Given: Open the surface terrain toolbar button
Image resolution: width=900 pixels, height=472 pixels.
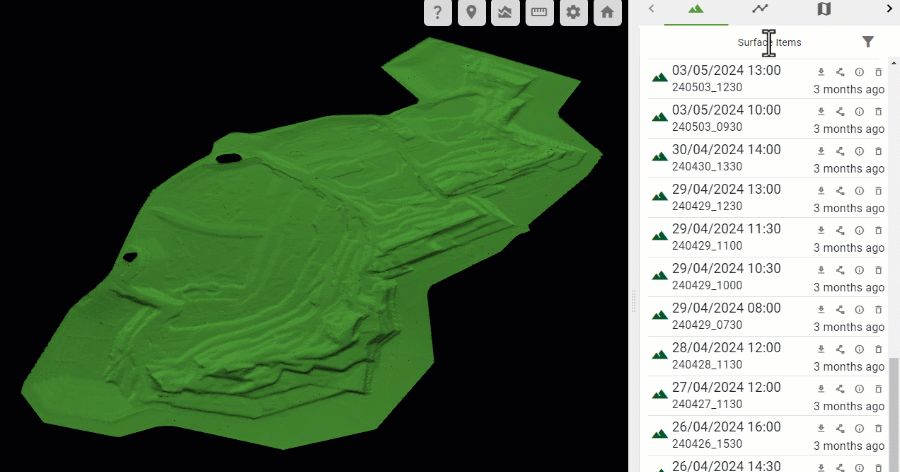Looking at the screenshot, I should 506,12.
